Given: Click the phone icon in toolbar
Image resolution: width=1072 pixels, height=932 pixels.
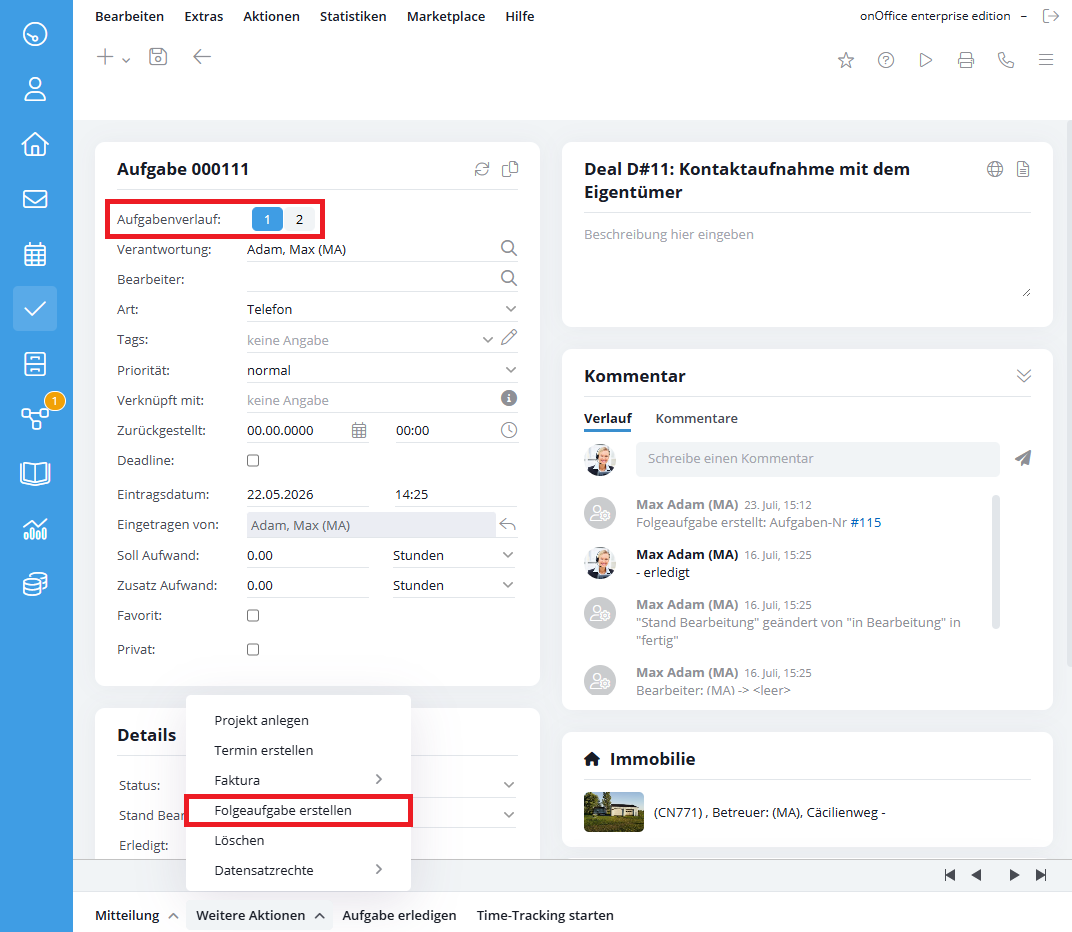Looking at the screenshot, I should coord(1006,60).
